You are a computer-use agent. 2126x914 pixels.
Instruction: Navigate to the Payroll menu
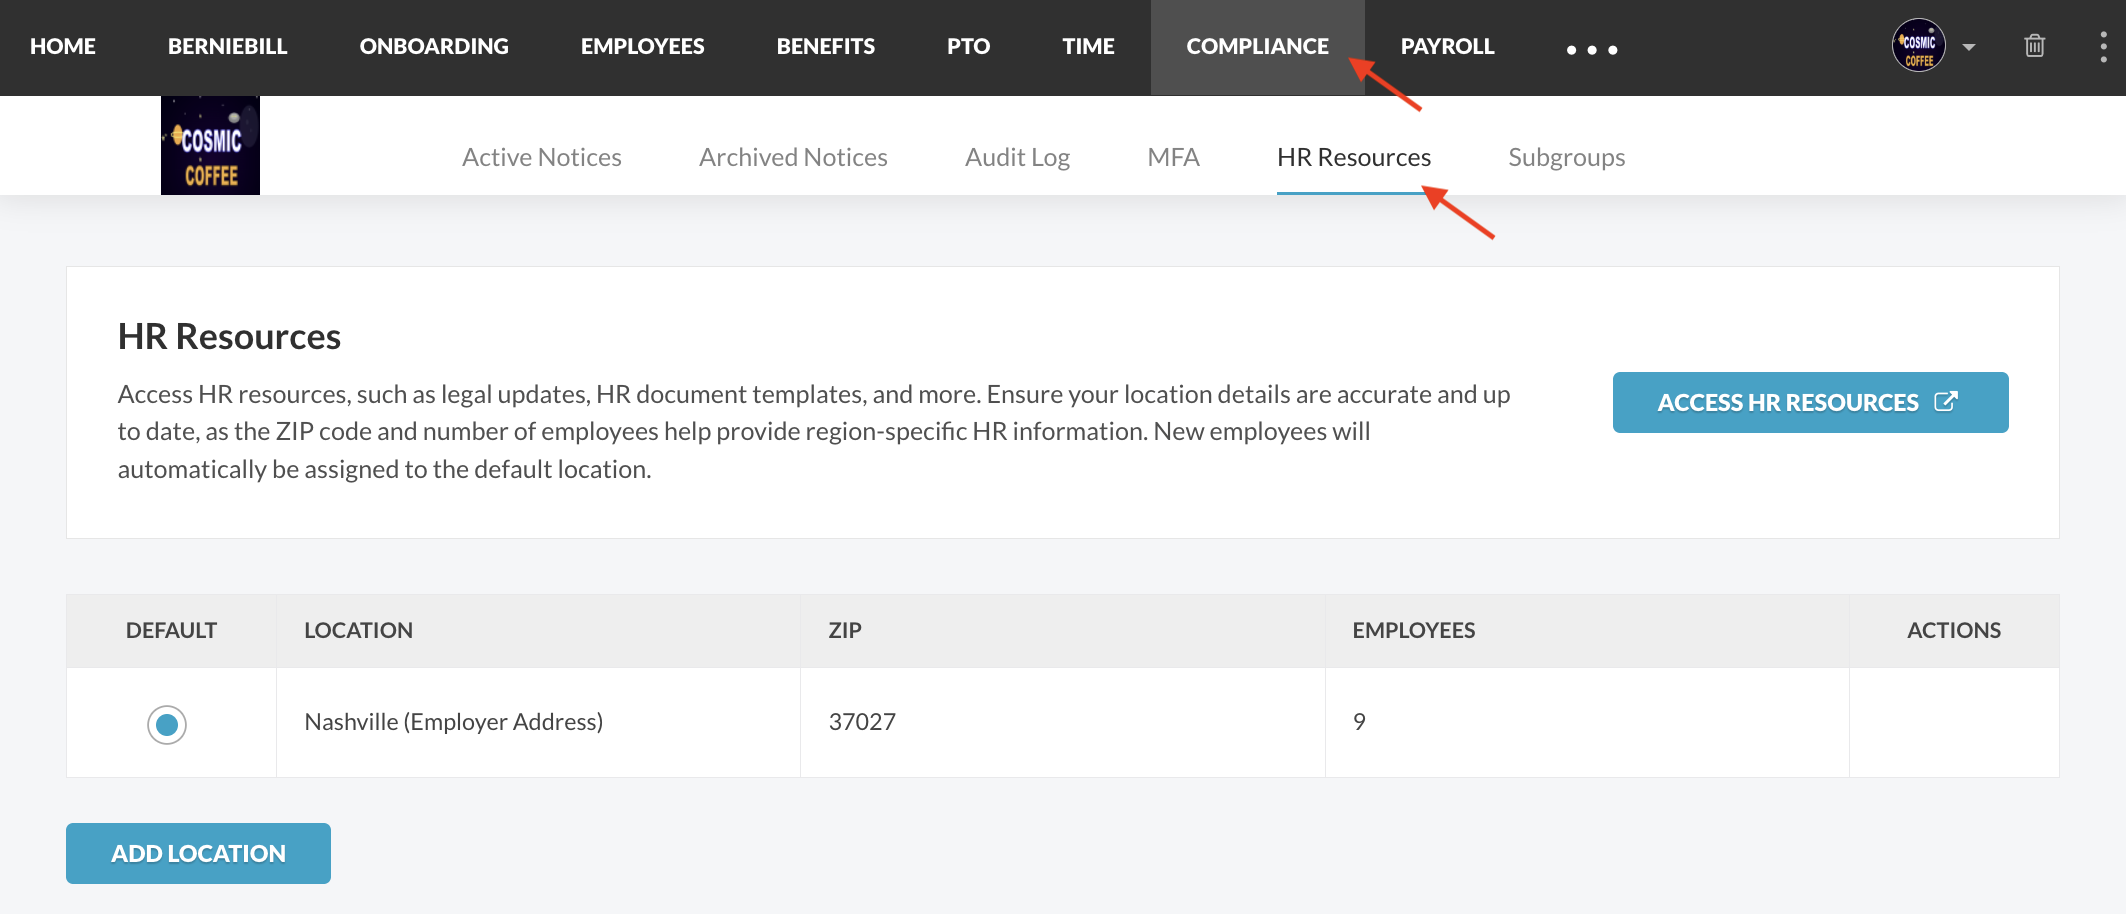click(x=1447, y=47)
